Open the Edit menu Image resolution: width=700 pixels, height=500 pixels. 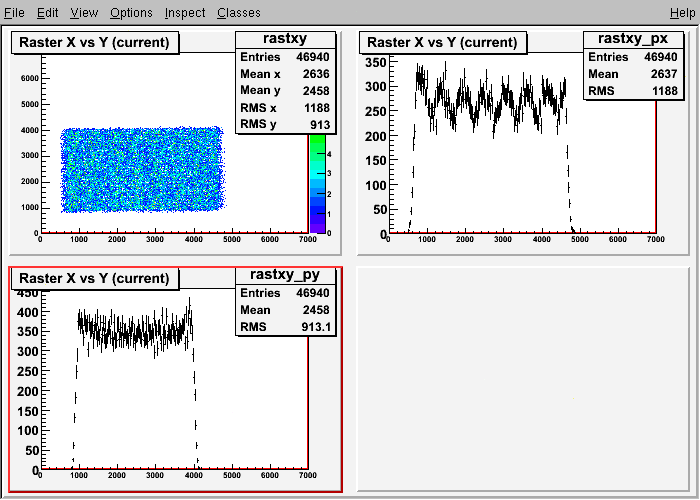pyautogui.click(x=47, y=12)
